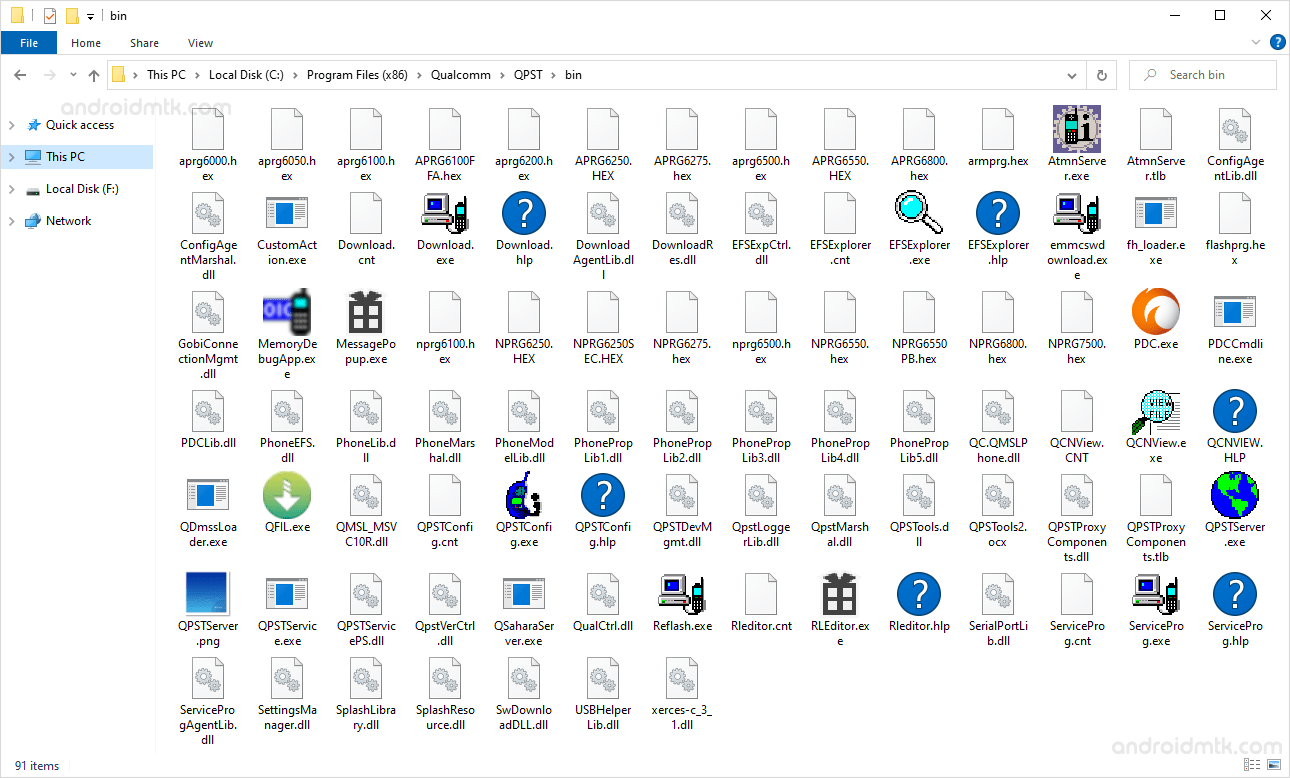Select the QPSTServer.png image thumbnail
The height and width of the screenshot is (778, 1290).
[207, 593]
